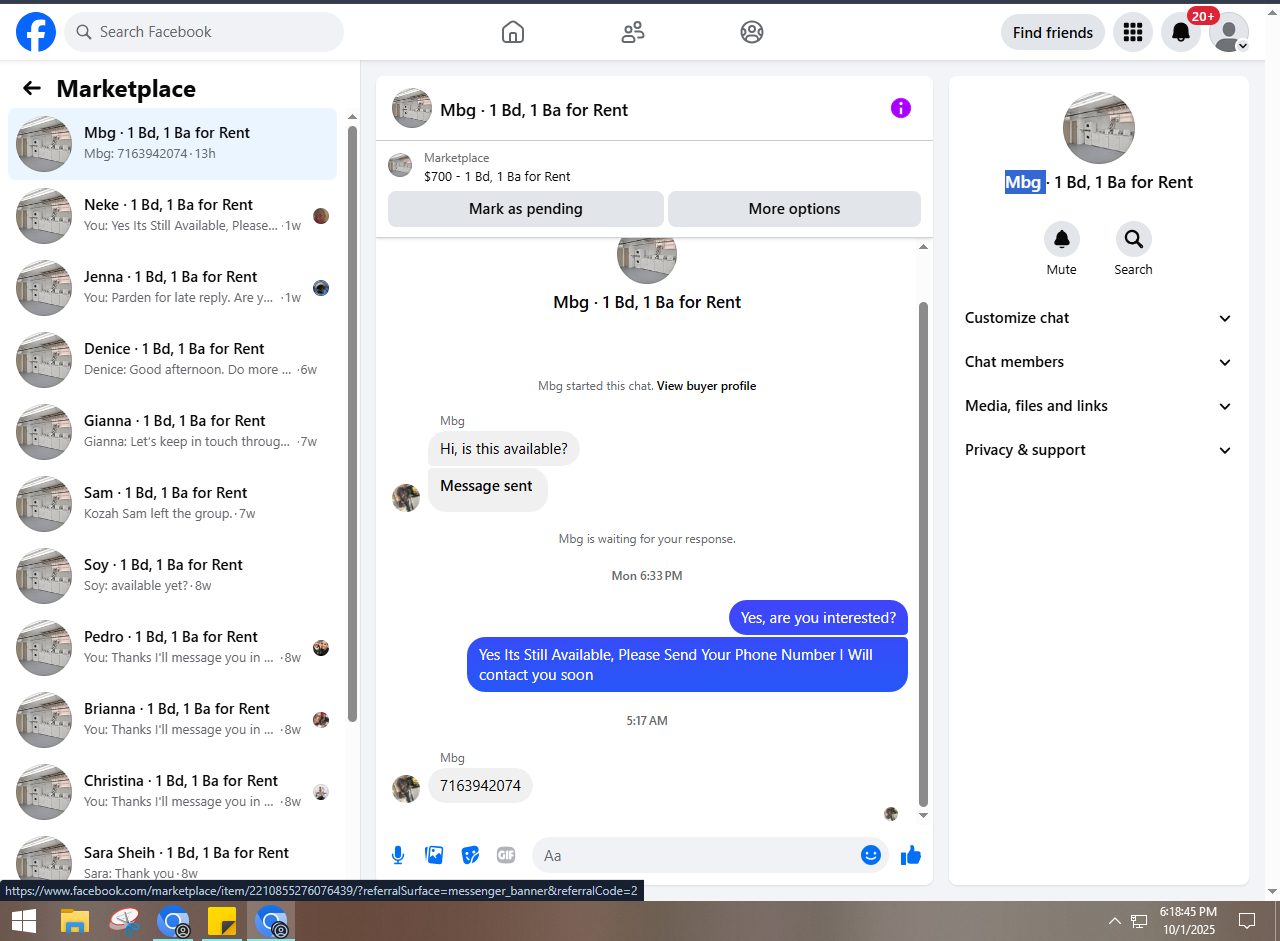Open the Groups icon in top navigation
The height and width of the screenshot is (941, 1280).
[x=752, y=32]
